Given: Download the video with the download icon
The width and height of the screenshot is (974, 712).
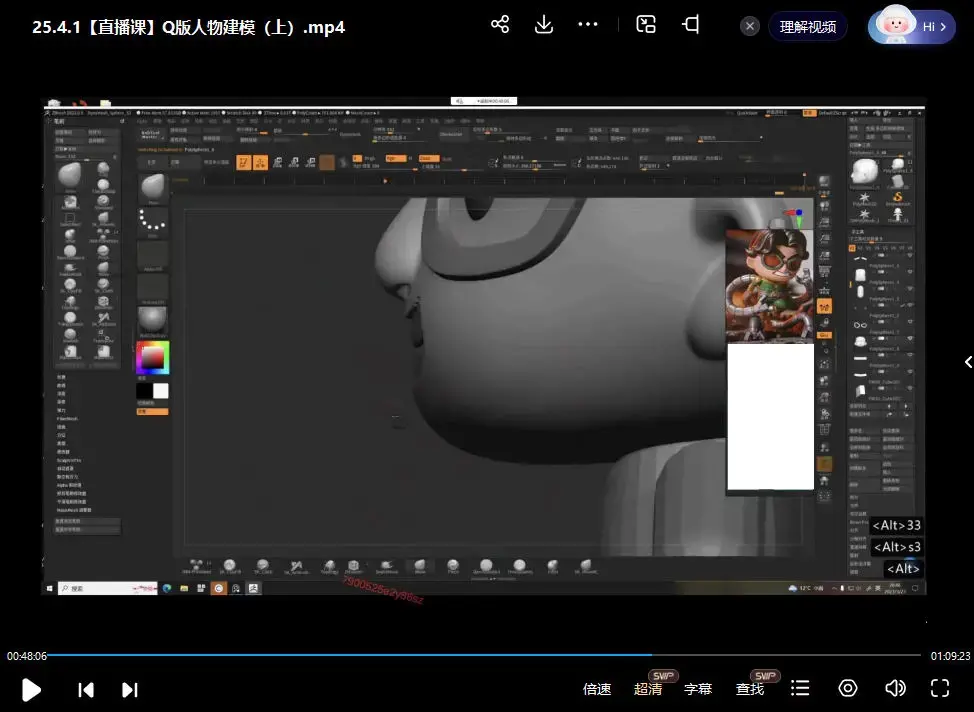Looking at the screenshot, I should tap(544, 25).
